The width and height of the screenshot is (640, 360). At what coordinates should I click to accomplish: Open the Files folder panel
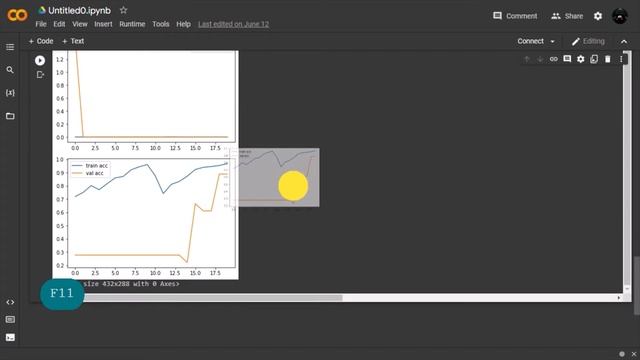[x=10, y=116]
